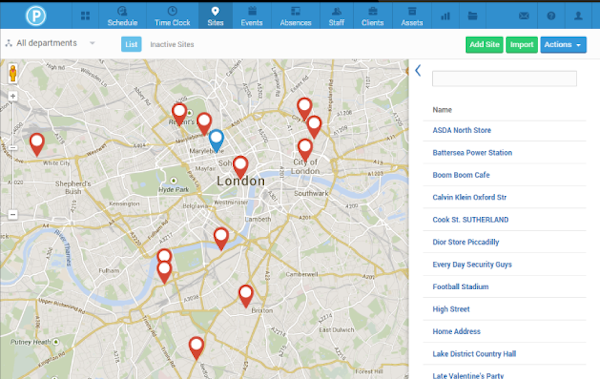The image size is (600, 379).
Task: Open Cook St. SUTHERLAND site
Action: [470, 220]
